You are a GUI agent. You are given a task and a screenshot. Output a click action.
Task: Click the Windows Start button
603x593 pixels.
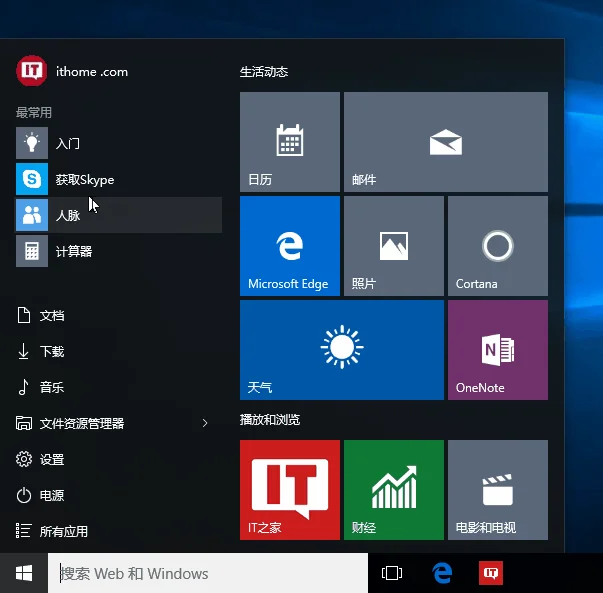click(24, 573)
